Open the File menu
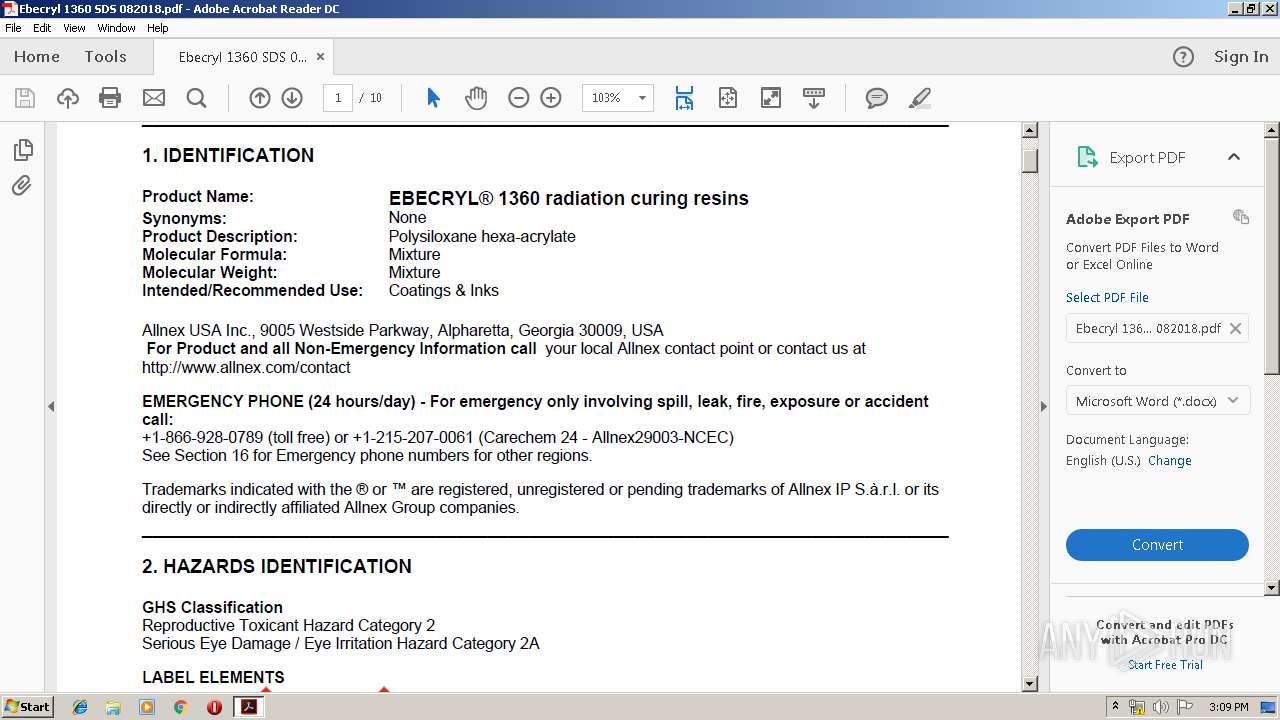The image size is (1280, 720). [x=13, y=28]
